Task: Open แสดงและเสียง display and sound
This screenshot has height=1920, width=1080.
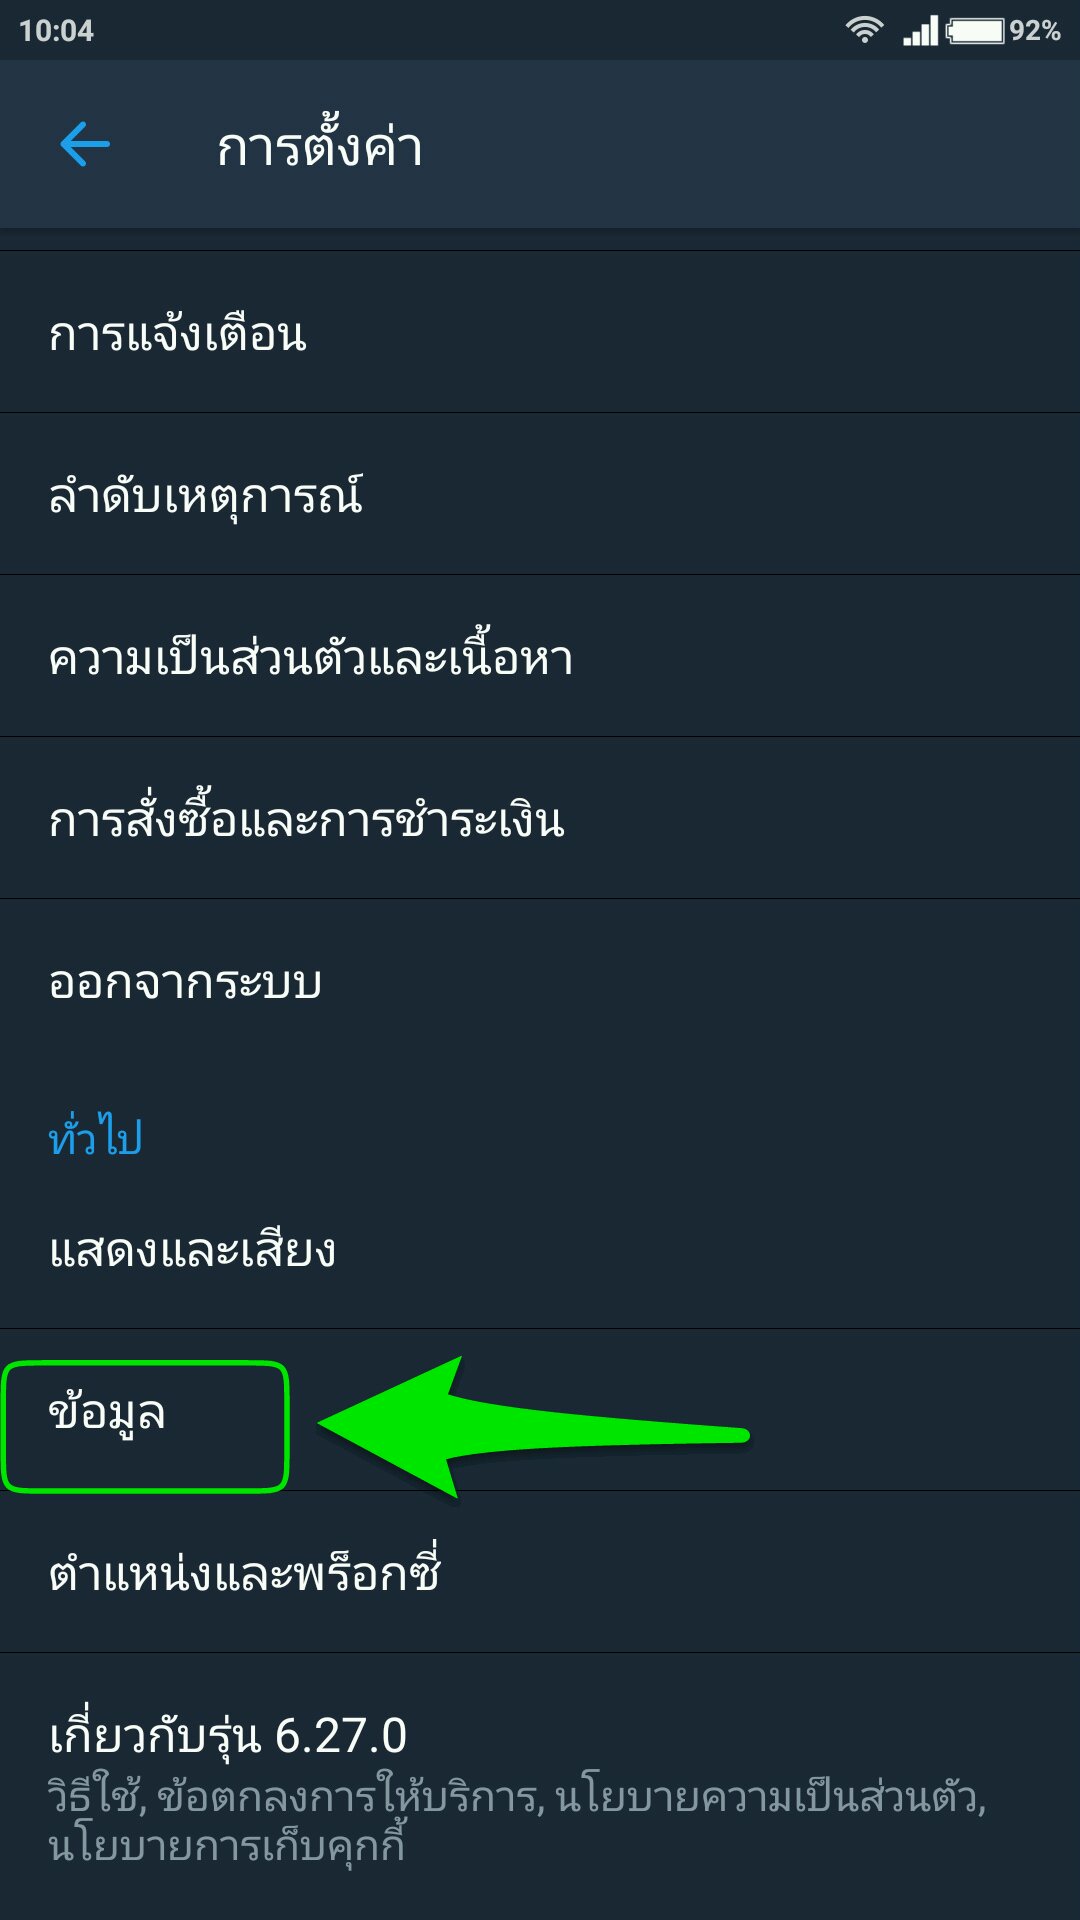Action: click(540, 1250)
